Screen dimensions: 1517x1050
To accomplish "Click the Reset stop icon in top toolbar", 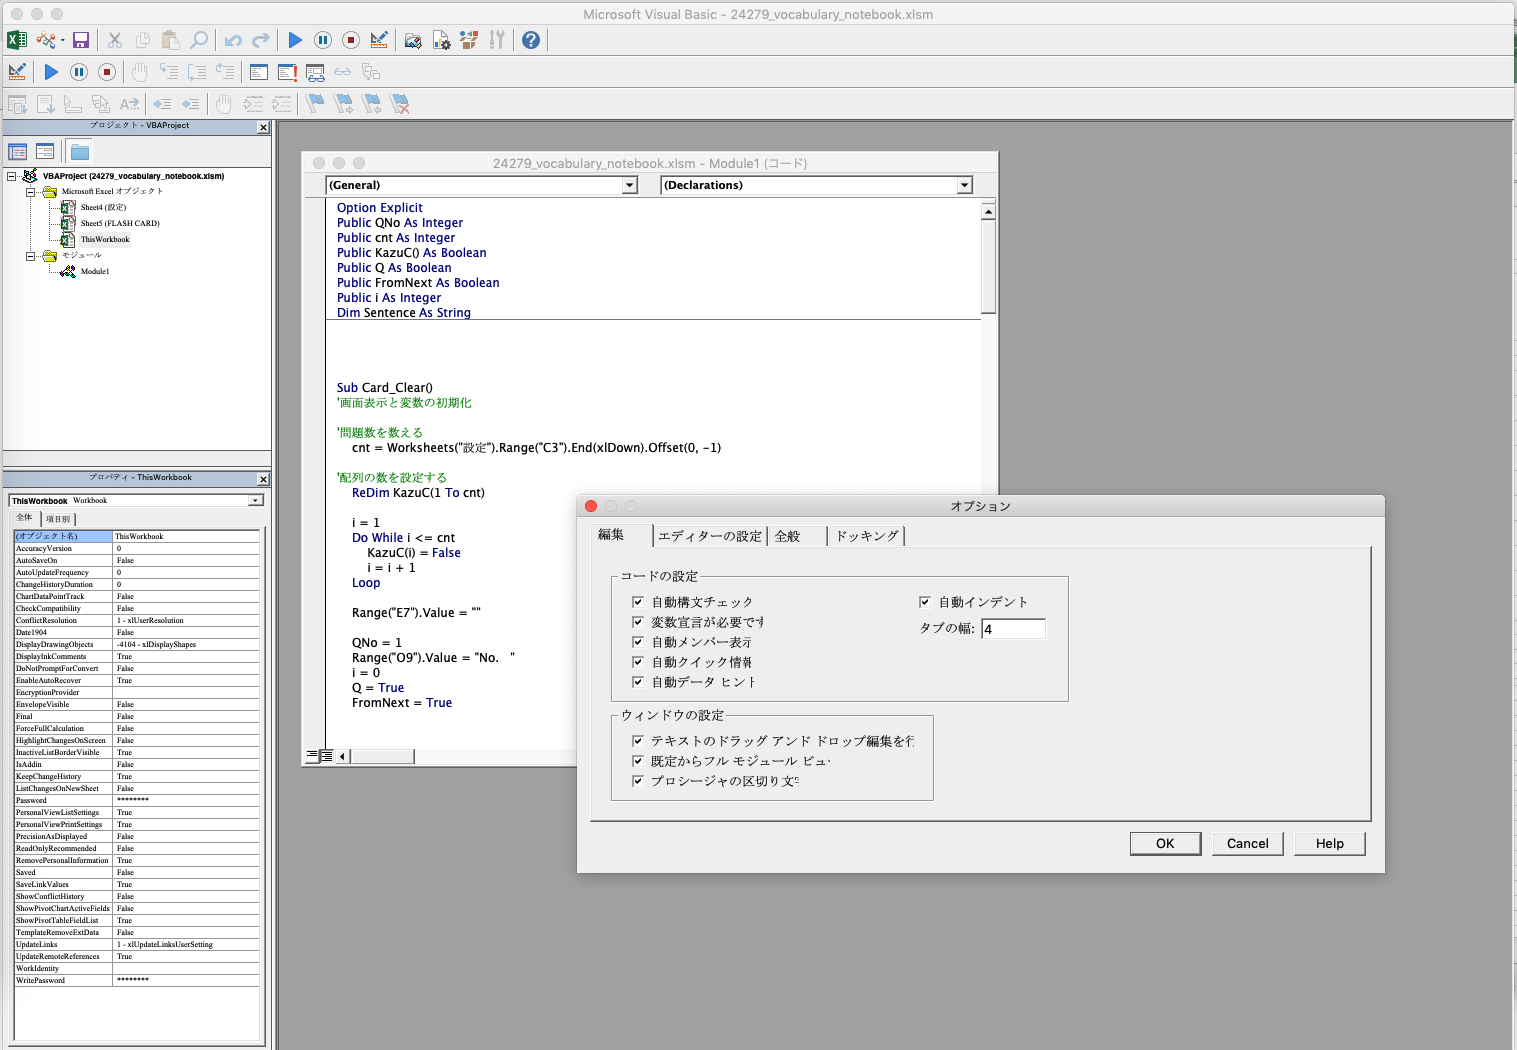I will 351,40.
